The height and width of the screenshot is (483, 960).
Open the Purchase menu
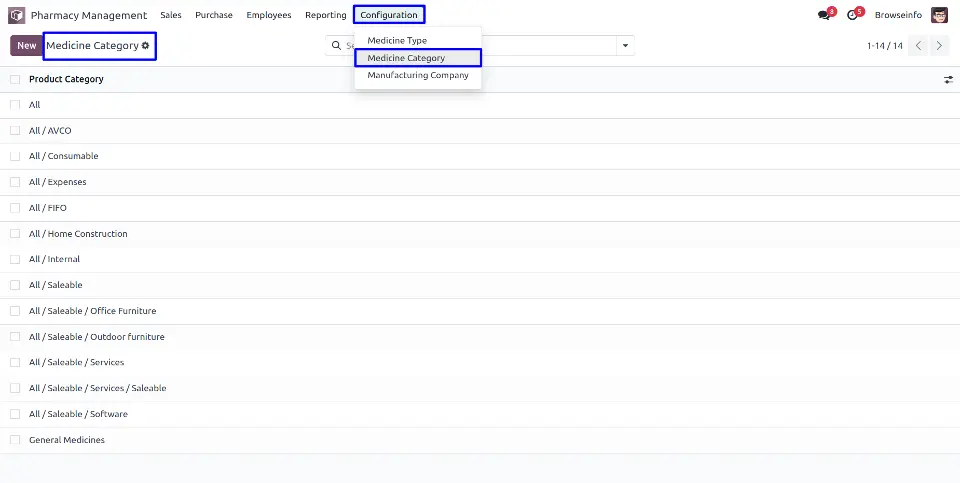tap(214, 15)
